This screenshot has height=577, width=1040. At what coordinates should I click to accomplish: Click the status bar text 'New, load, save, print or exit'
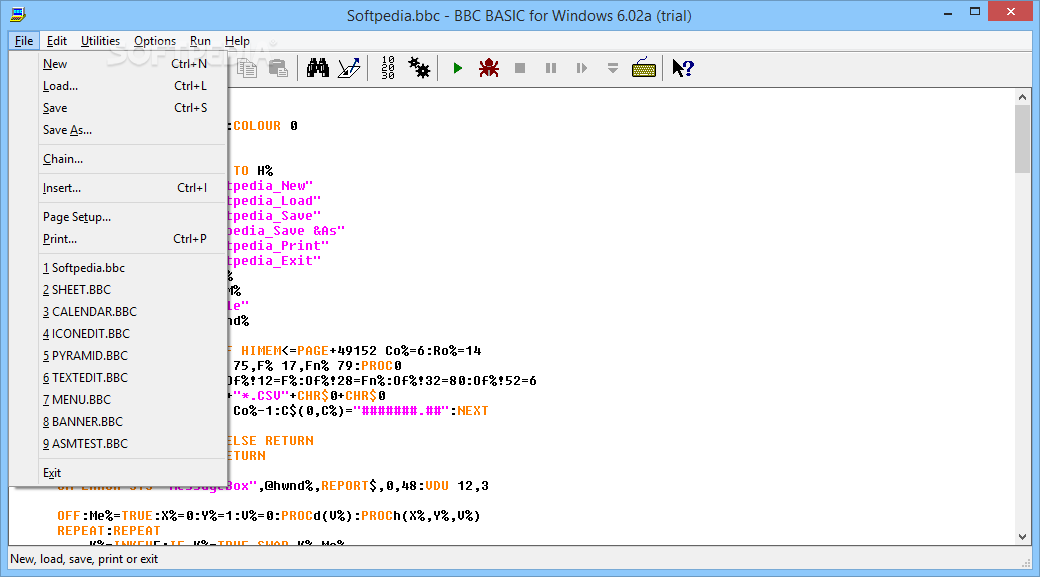pyautogui.click(x=84, y=559)
